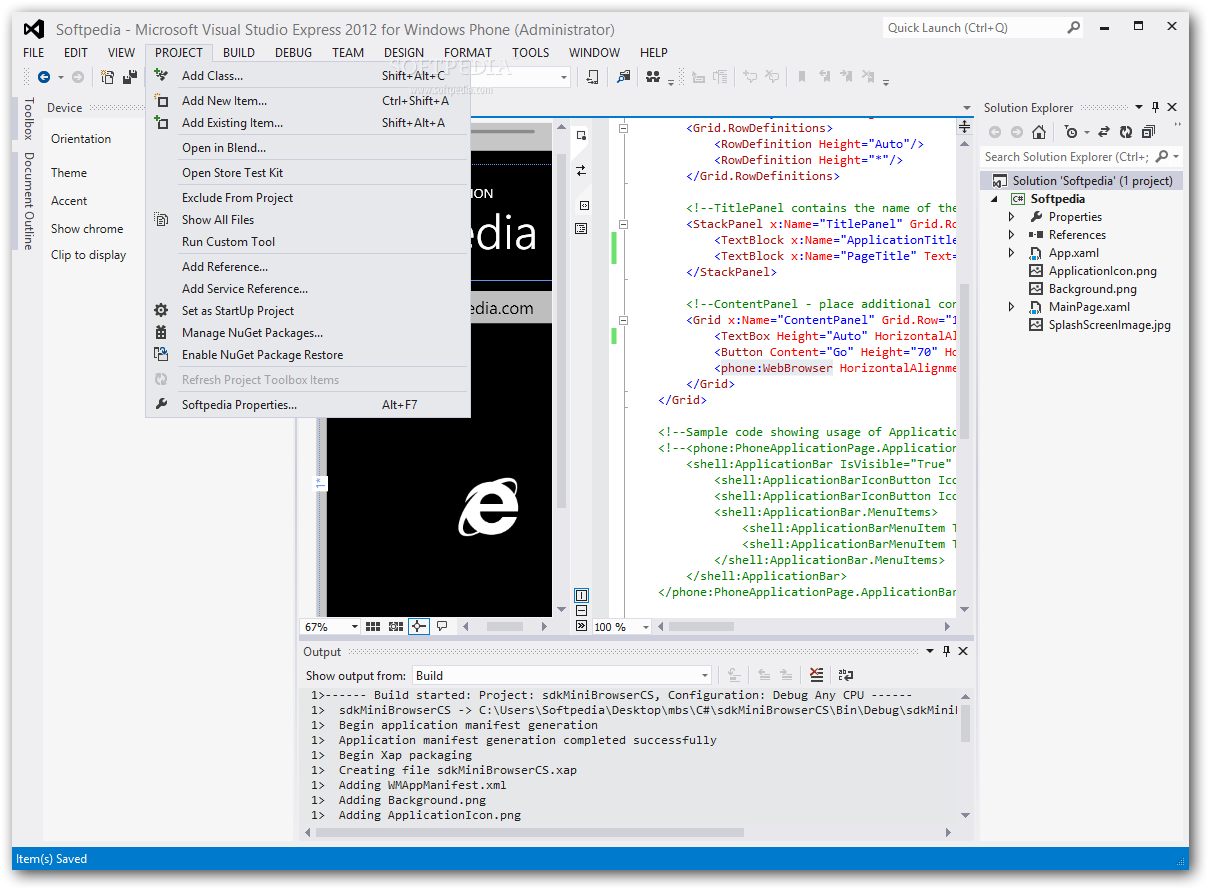This screenshot has height=890, width=1209.
Task: Pin the Solution Explorer panel
Action: point(1156,107)
